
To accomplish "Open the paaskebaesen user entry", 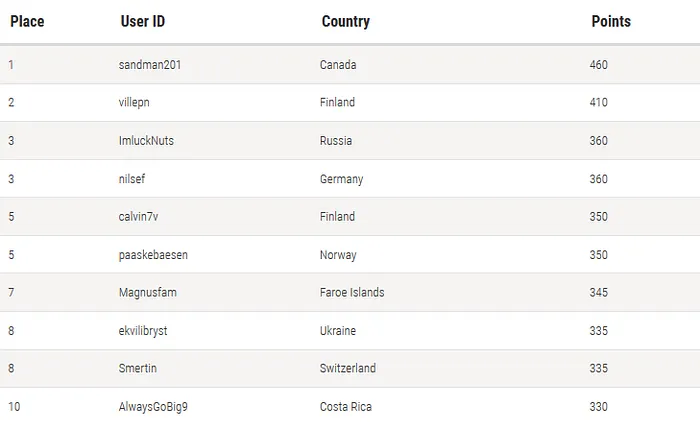I will (x=153, y=255).
